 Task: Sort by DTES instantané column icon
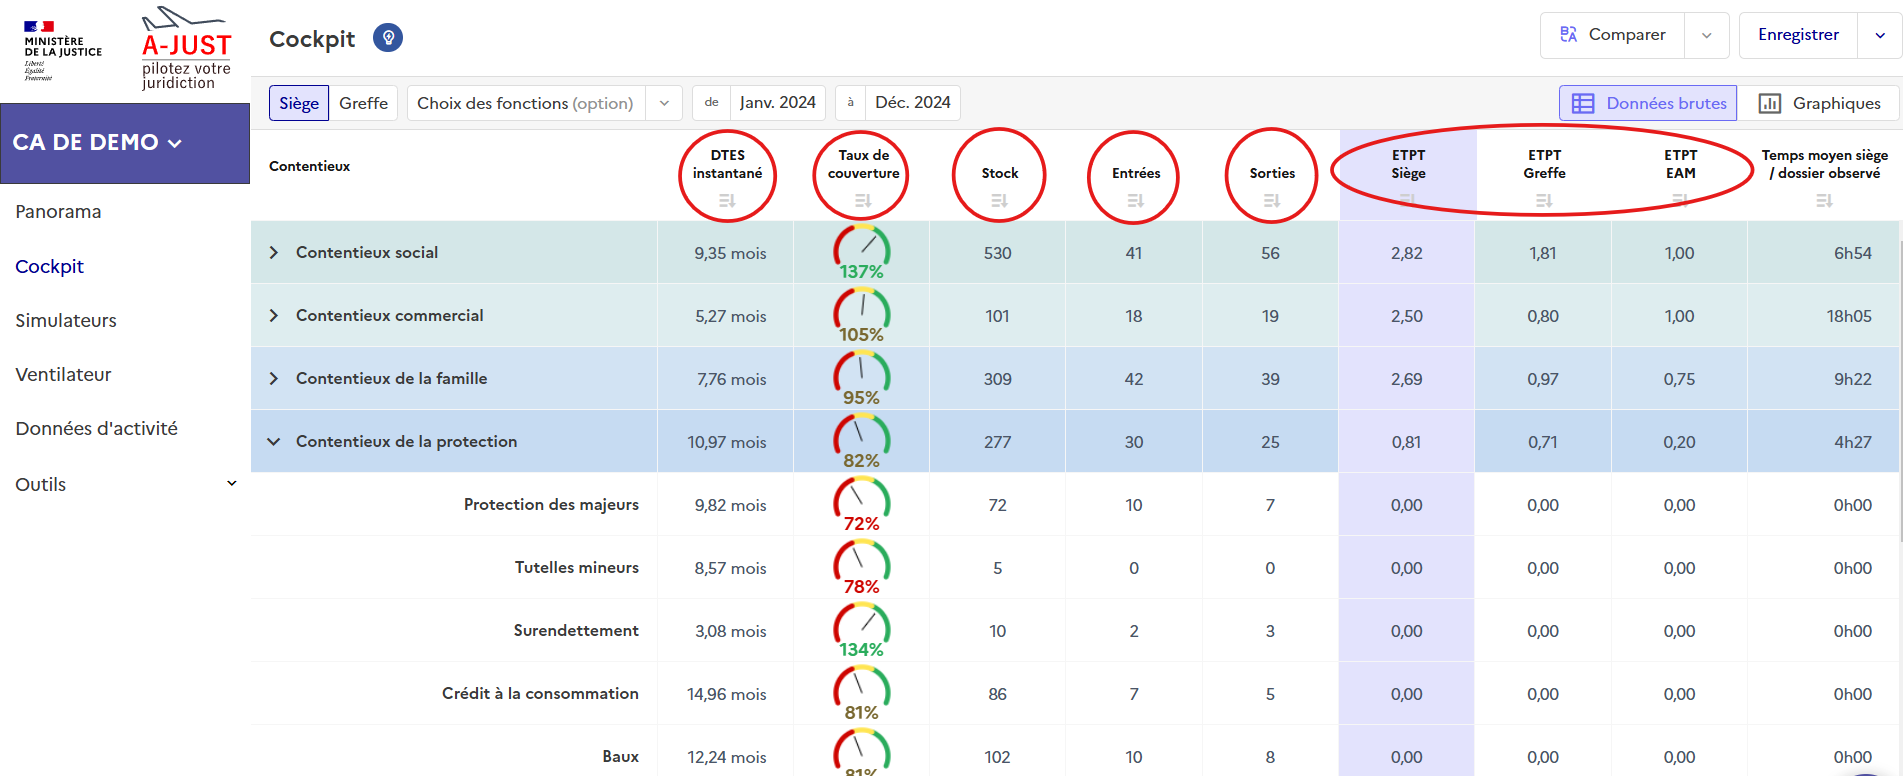point(727,201)
